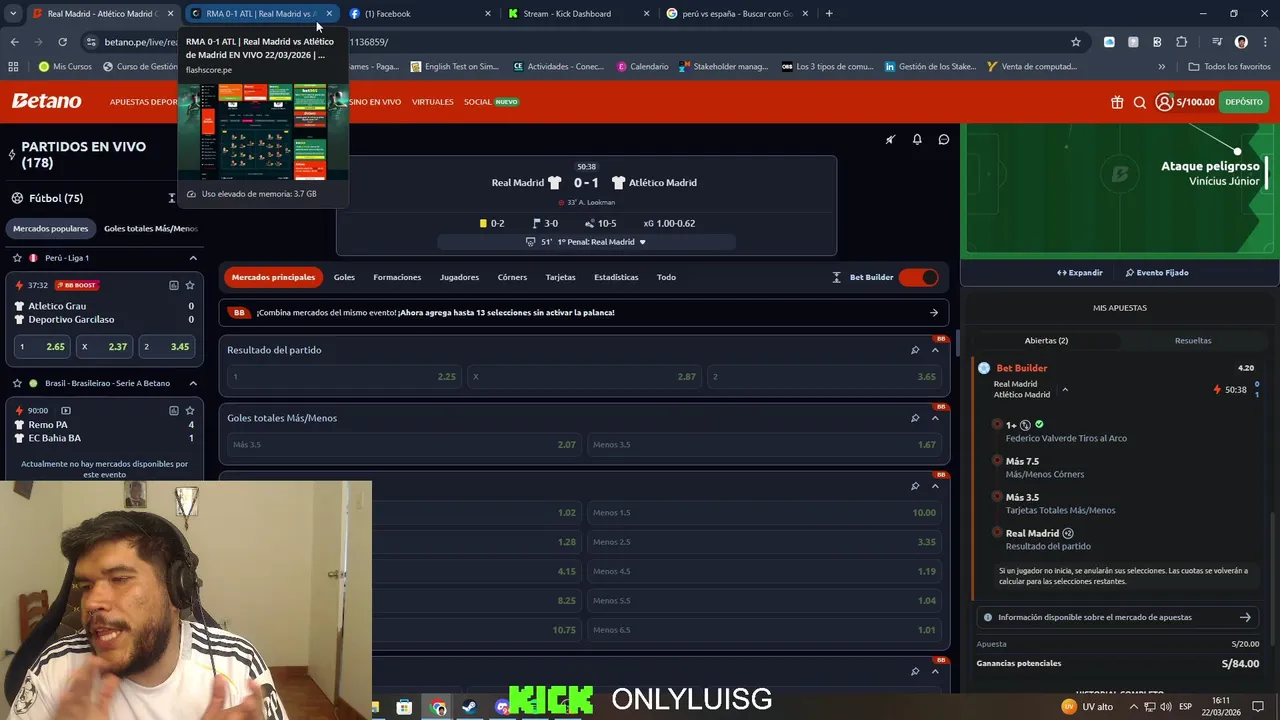Viewport: 1280px width, 720px height.
Task: Select the Resueltas bets tab
Action: (1192, 341)
